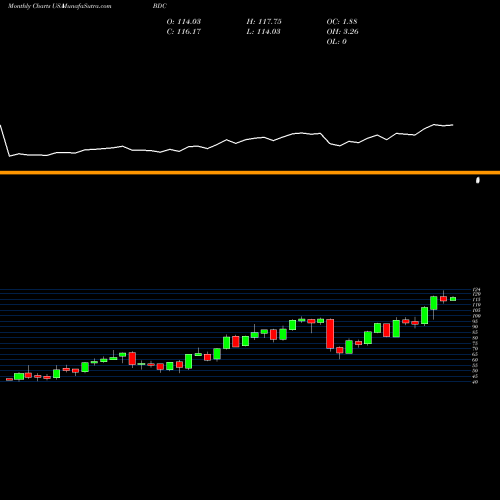Click the 'Monthly Charts USMunafaSutra.com' title text
Image resolution: width=500 pixels, height=500 pixels.
[60, 6]
